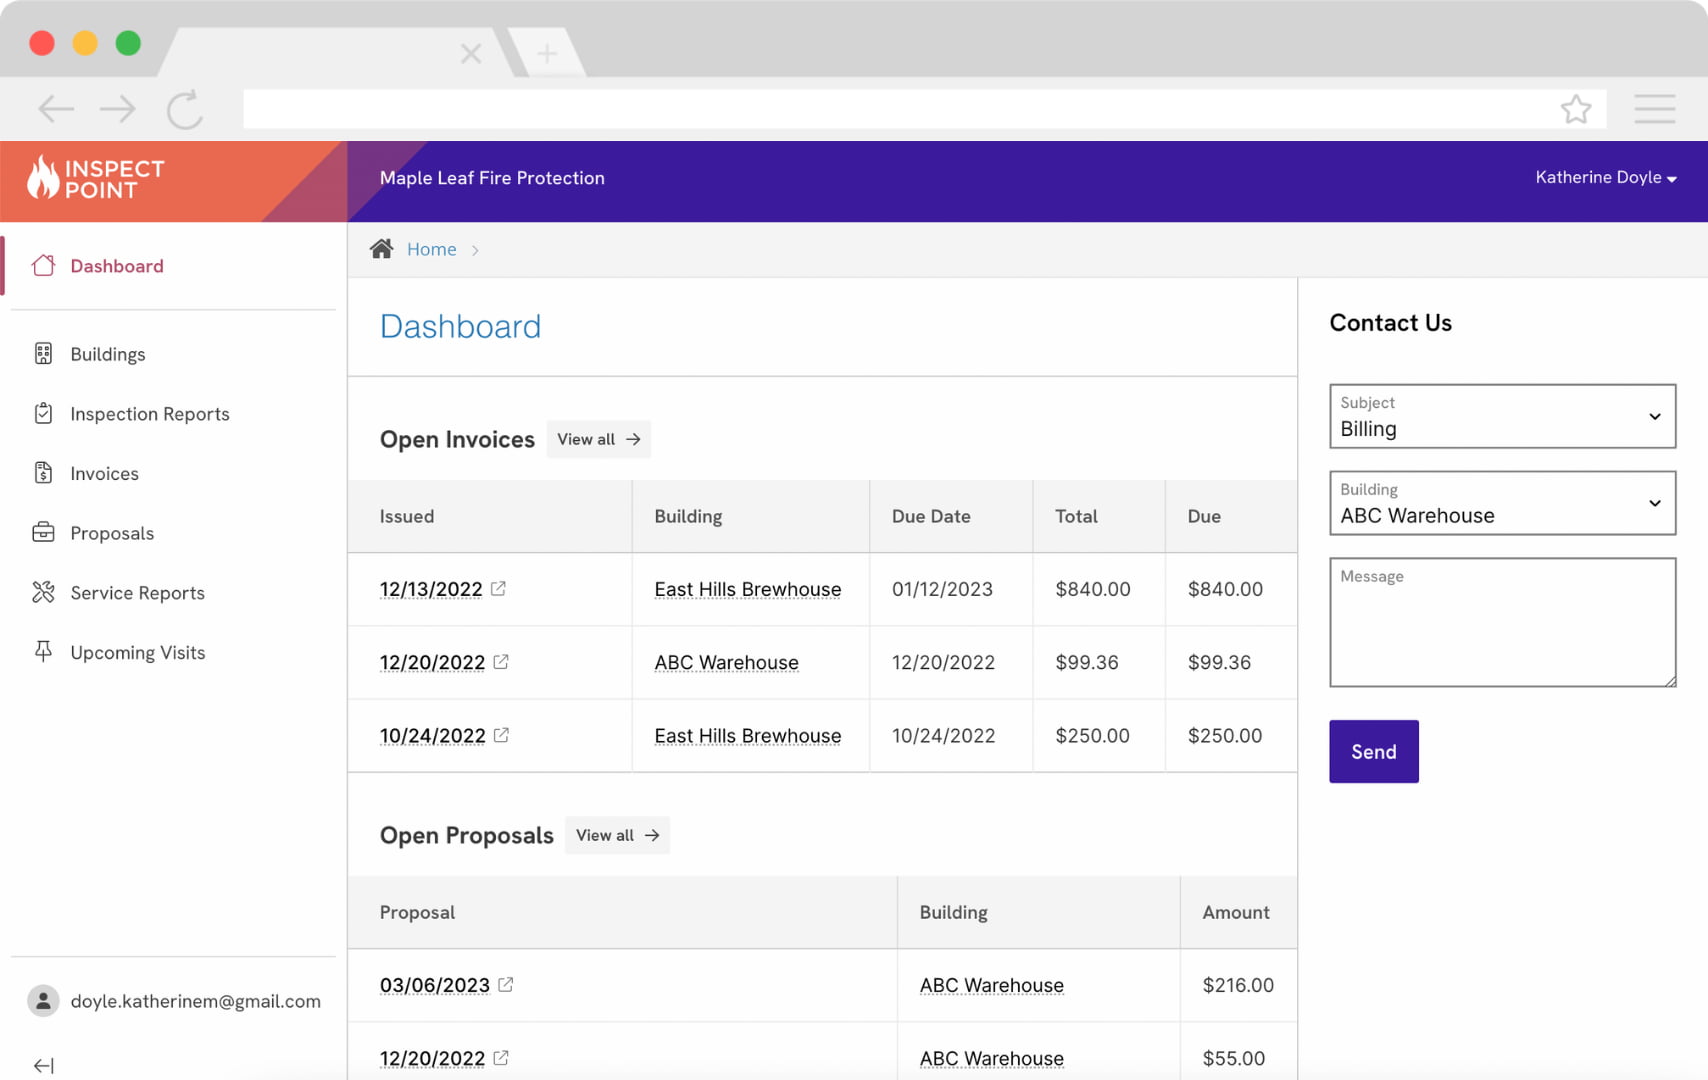Click the $216.00 proposal amount

(x=1238, y=985)
